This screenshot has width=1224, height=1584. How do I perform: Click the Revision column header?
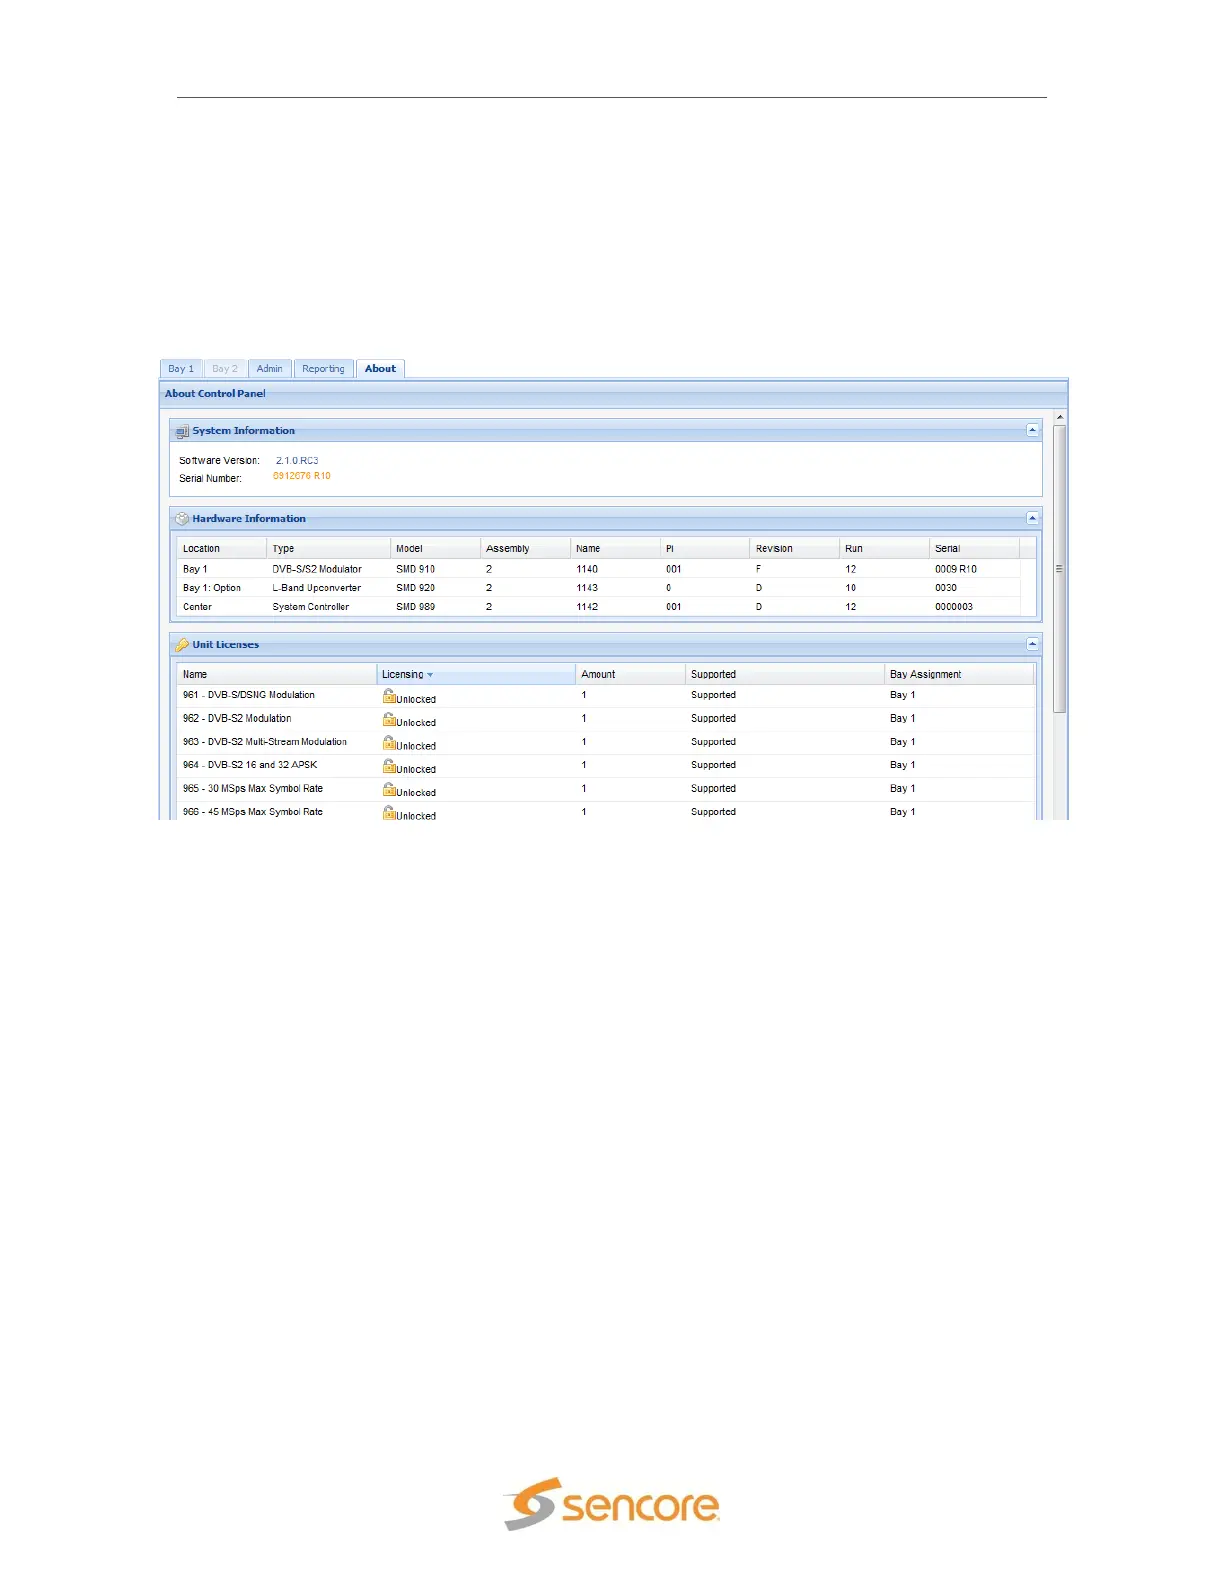coord(795,548)
